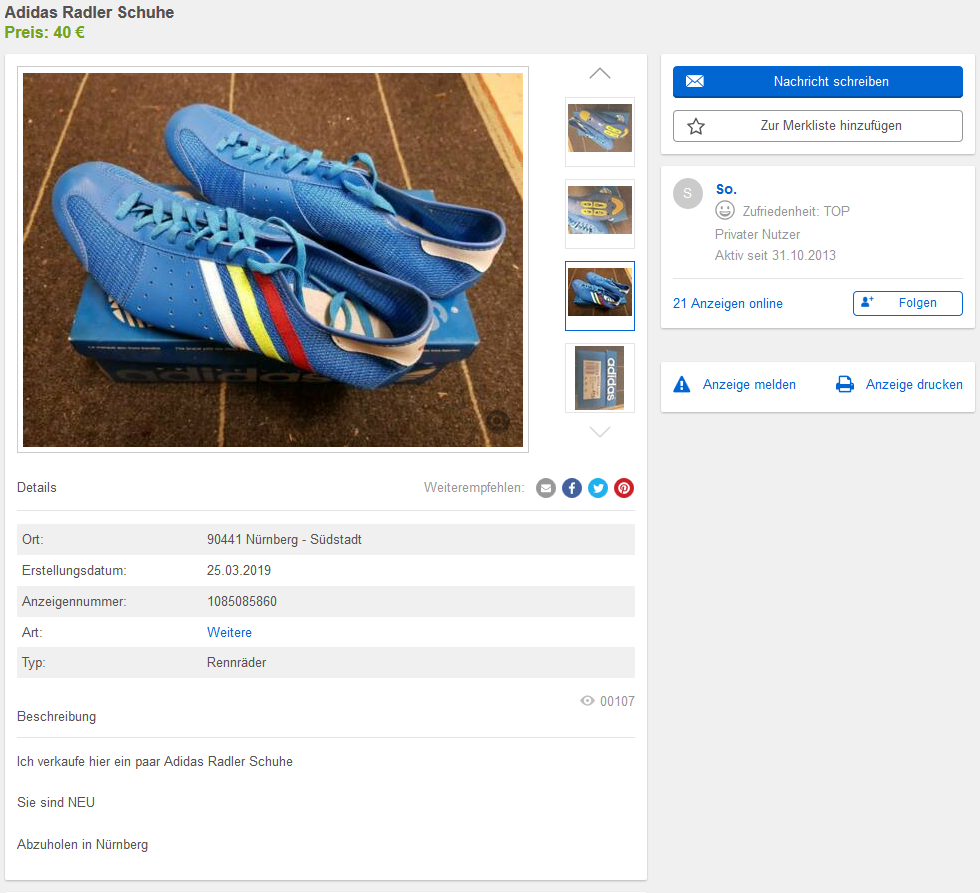Screen dimensions: 980x893
Task: Open seller profile name So.
Action: [x=726, y=189]
